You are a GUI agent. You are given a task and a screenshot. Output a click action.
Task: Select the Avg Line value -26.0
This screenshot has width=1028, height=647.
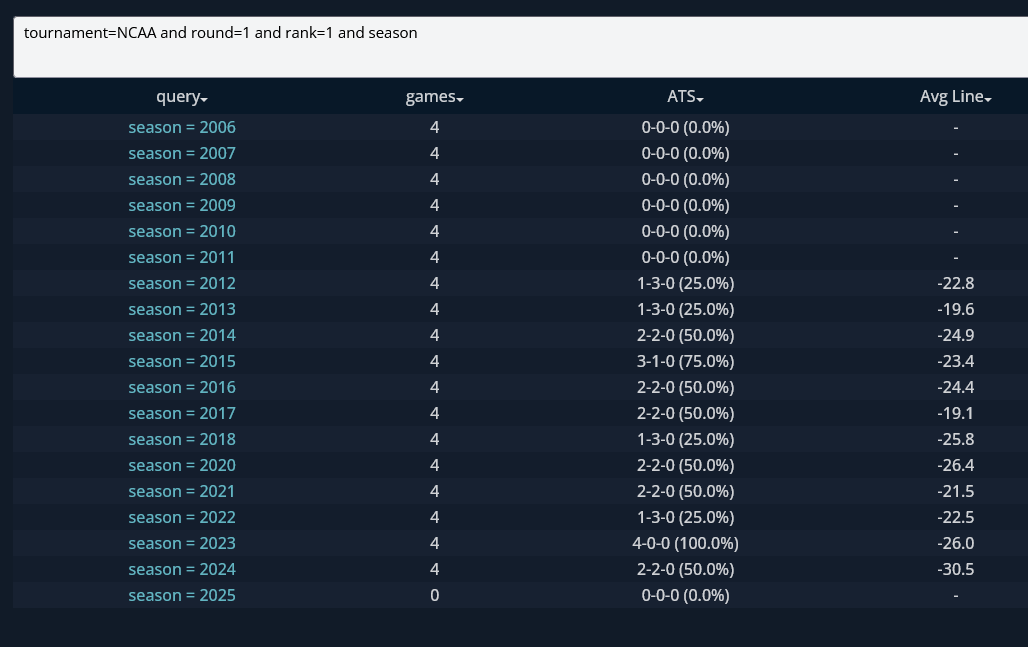pos(955,543)
